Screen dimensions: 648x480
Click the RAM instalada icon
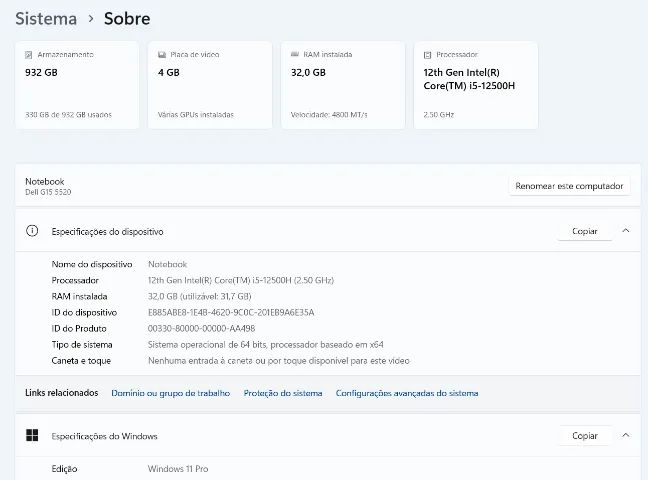[x=295, y=54]
